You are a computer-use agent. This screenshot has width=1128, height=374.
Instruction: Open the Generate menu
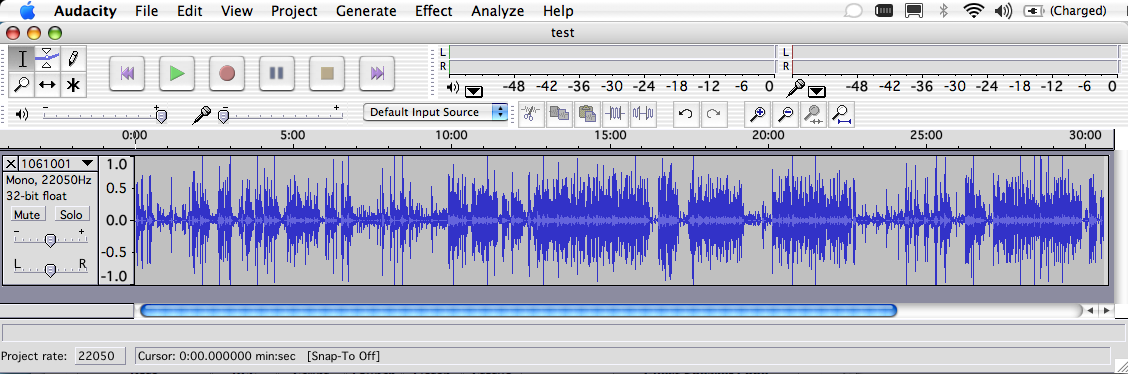pos(366,11)
